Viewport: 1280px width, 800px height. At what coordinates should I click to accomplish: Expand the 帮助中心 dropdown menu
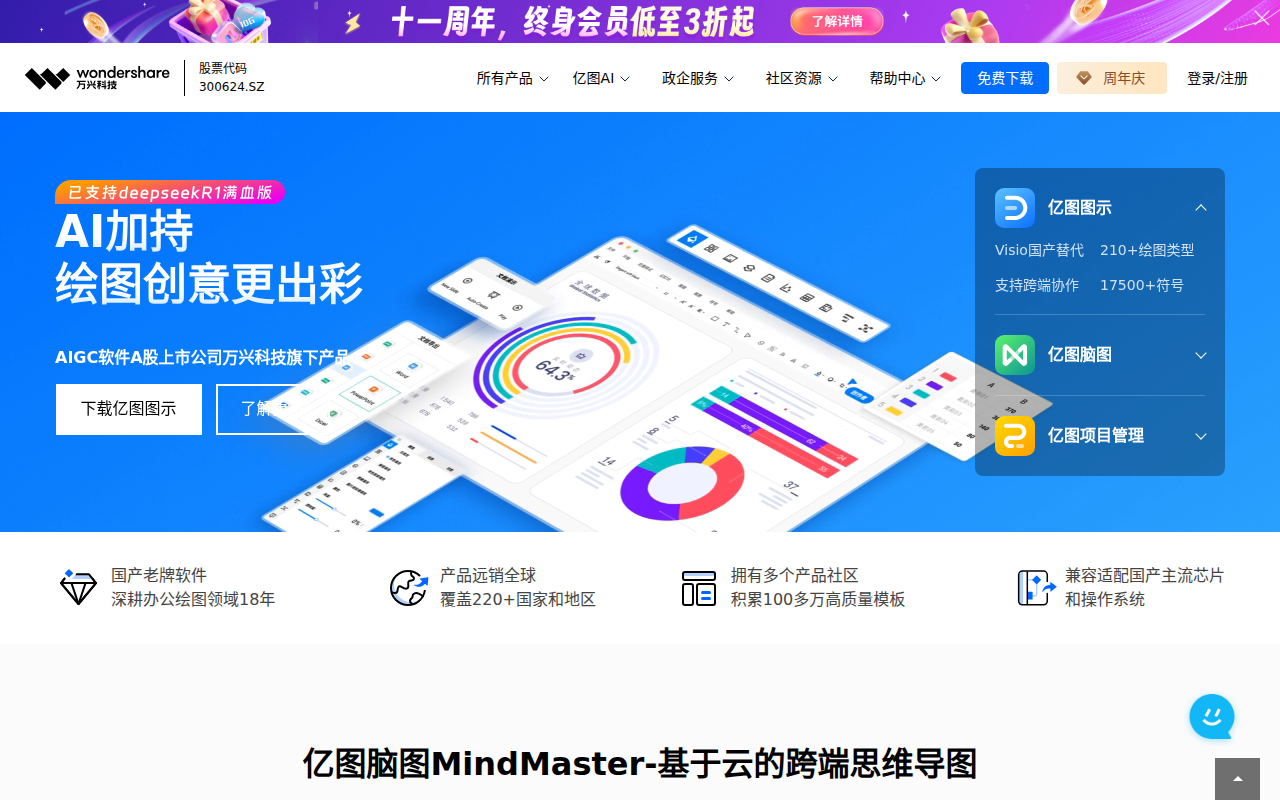point(905,78)
